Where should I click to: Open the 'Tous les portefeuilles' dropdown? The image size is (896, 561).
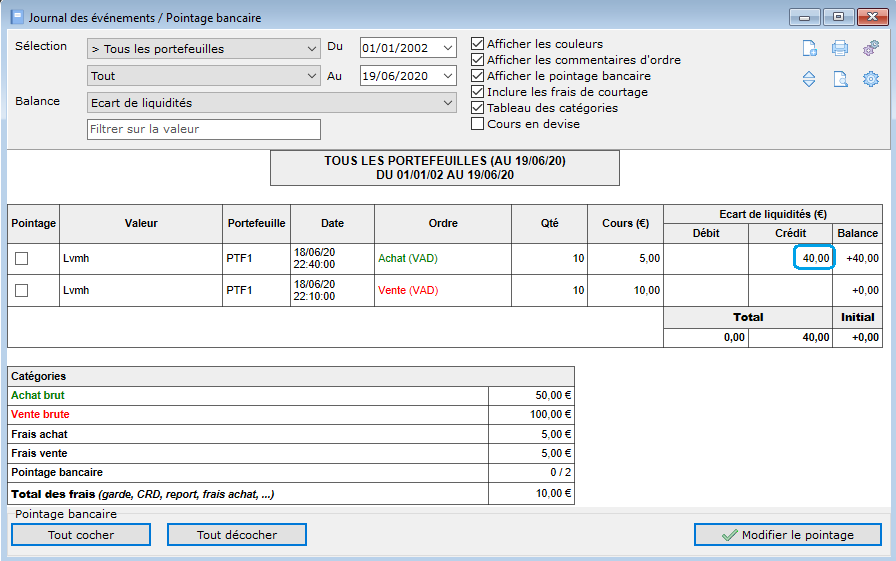click(x=203, y=49)
